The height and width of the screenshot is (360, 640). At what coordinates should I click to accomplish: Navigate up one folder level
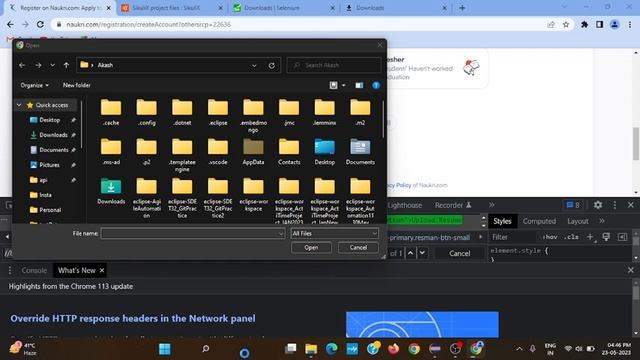point(66,65)
